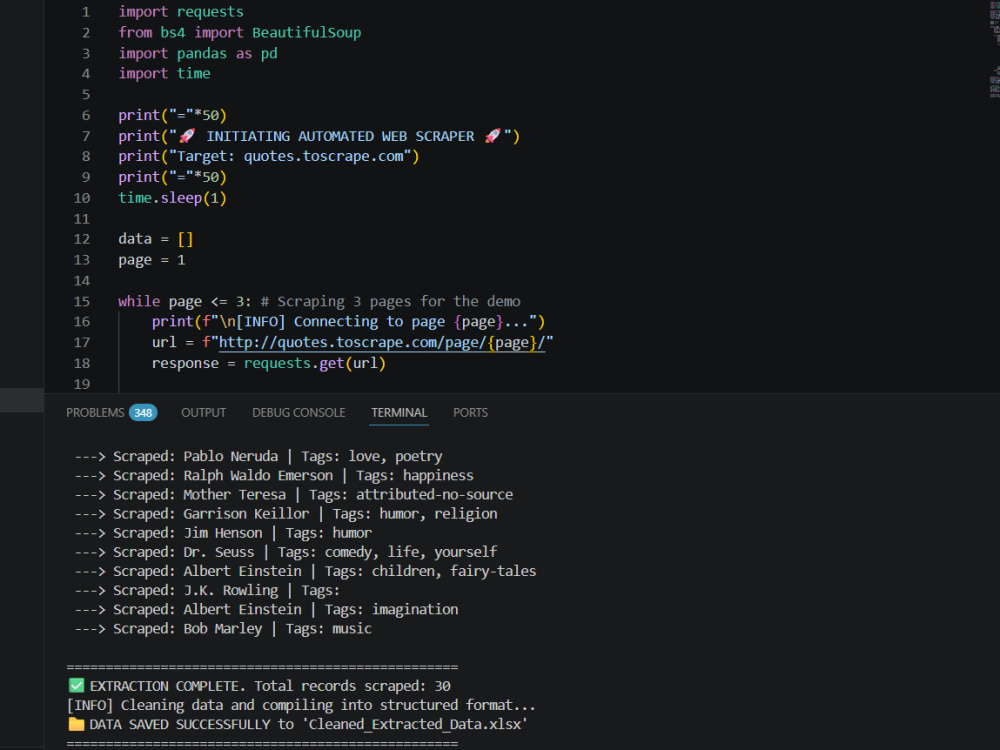The image size is (1000, 750).
Task: Click the 'Scraped: Dr. Seuss' terminal line
Action: click(x=286, y=552)
